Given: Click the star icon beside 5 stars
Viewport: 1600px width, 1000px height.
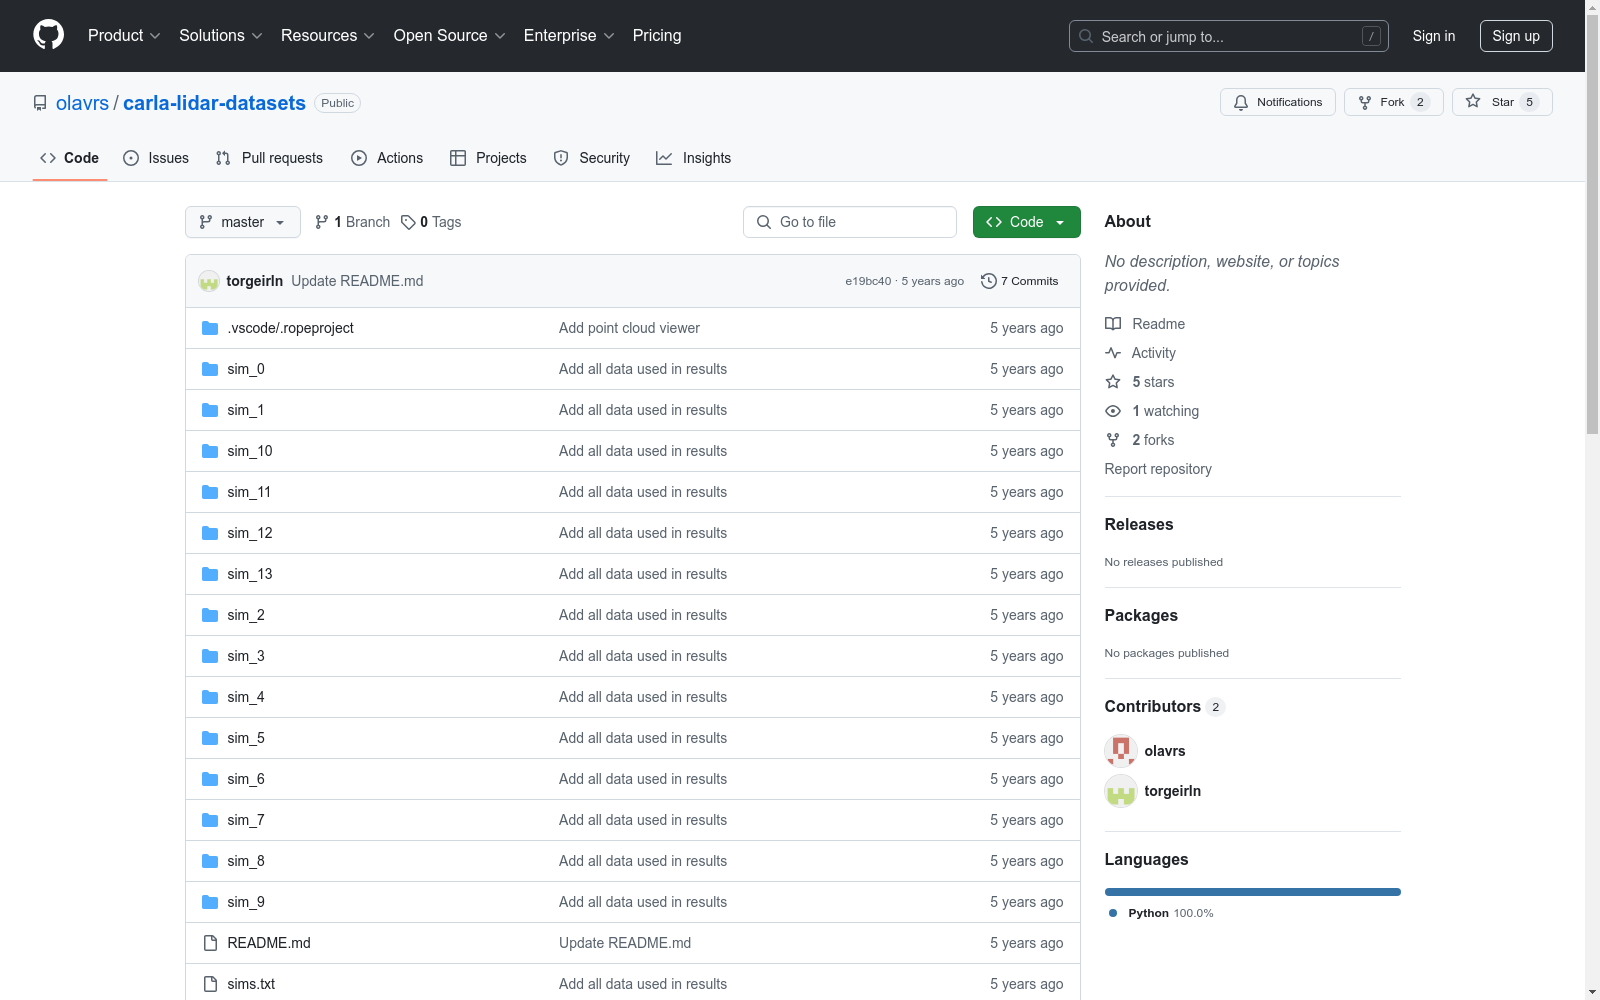Looking at the screenshot, I should click(x=1113, y=382).
